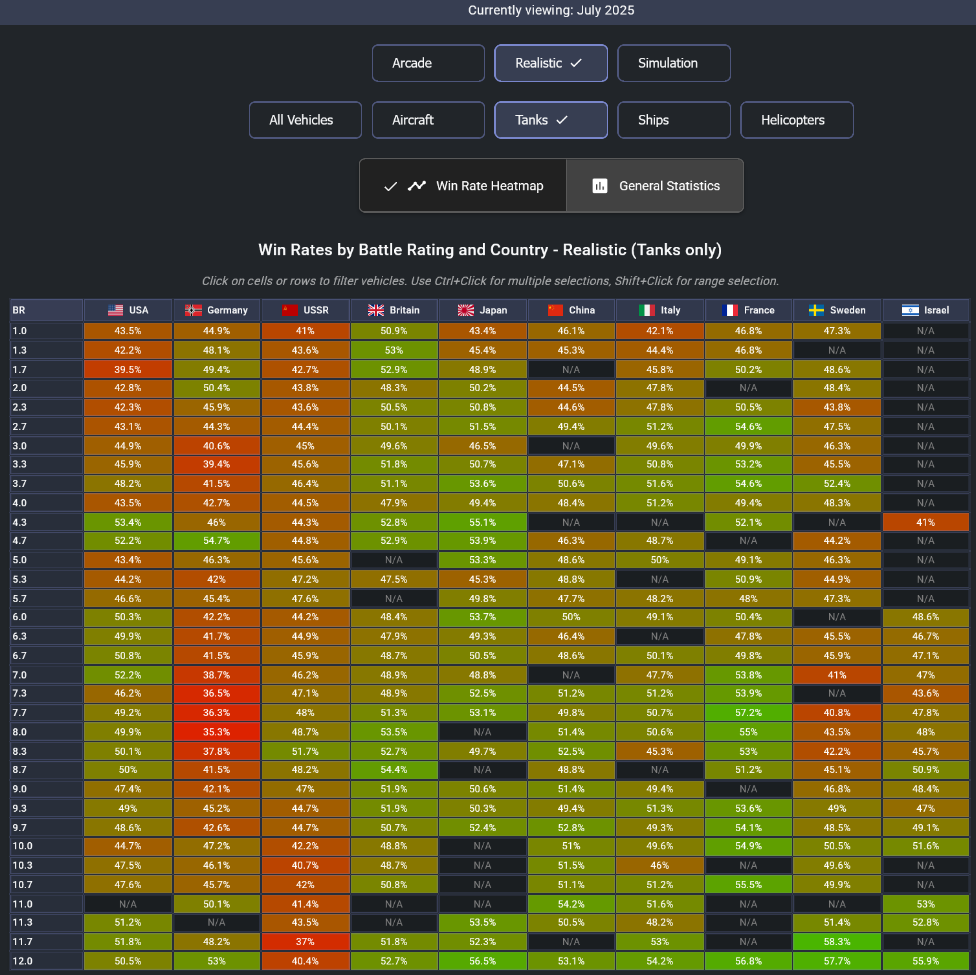
Task: Click the USSR 37% cell at BR 11.7
Action: coord(305,941)
